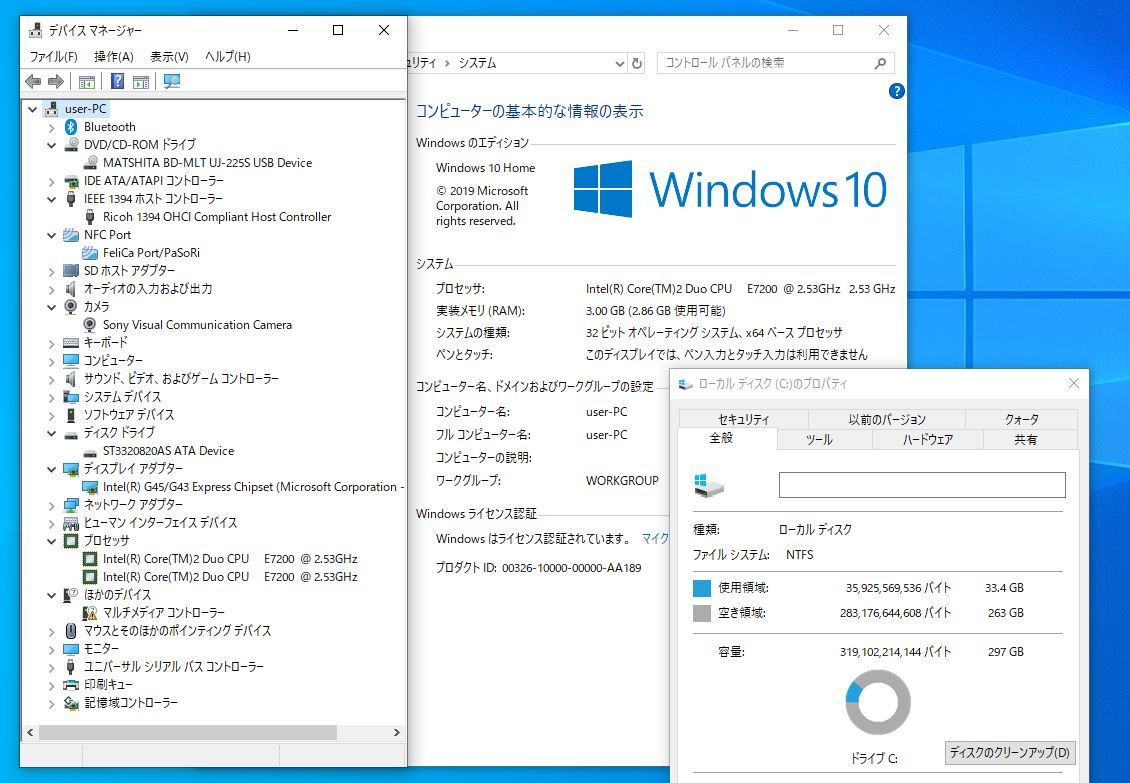
Task: Expand the Bluetooth category
Action: 51,128
